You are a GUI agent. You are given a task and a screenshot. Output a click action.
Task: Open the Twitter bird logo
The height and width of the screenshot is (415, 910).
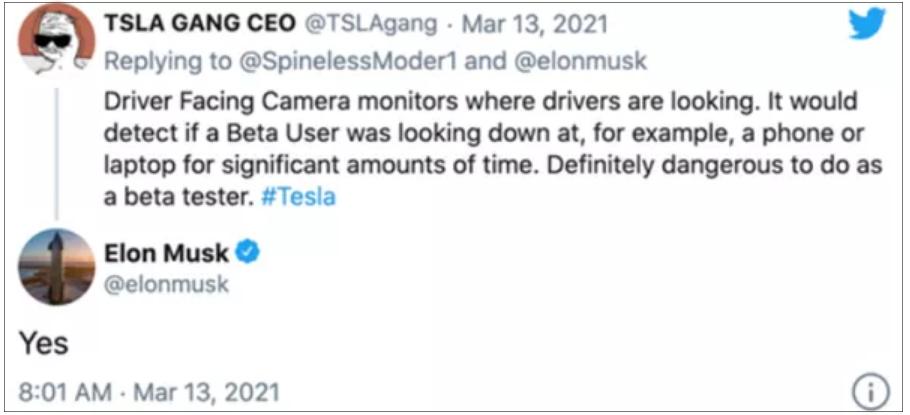coord(867,26)
